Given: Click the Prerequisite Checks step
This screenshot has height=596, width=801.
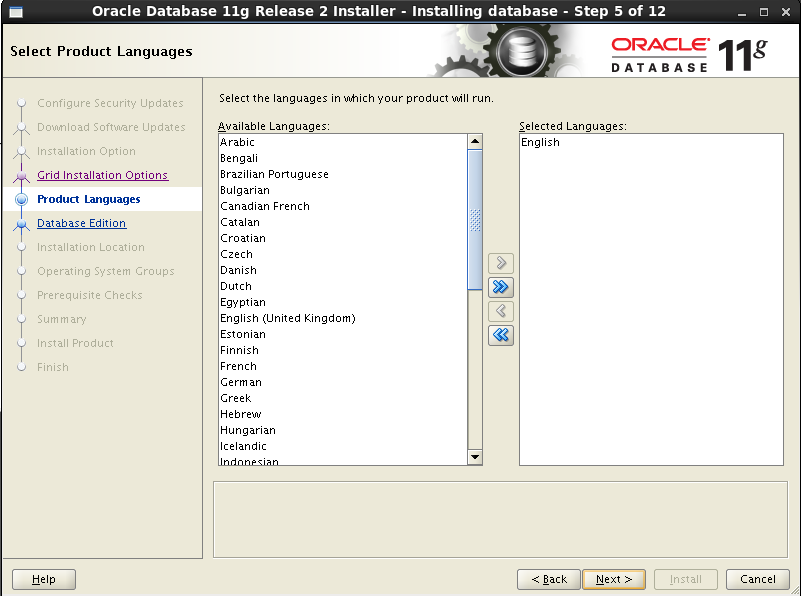Looking at the screenshot, I should (x=89, y=295).
